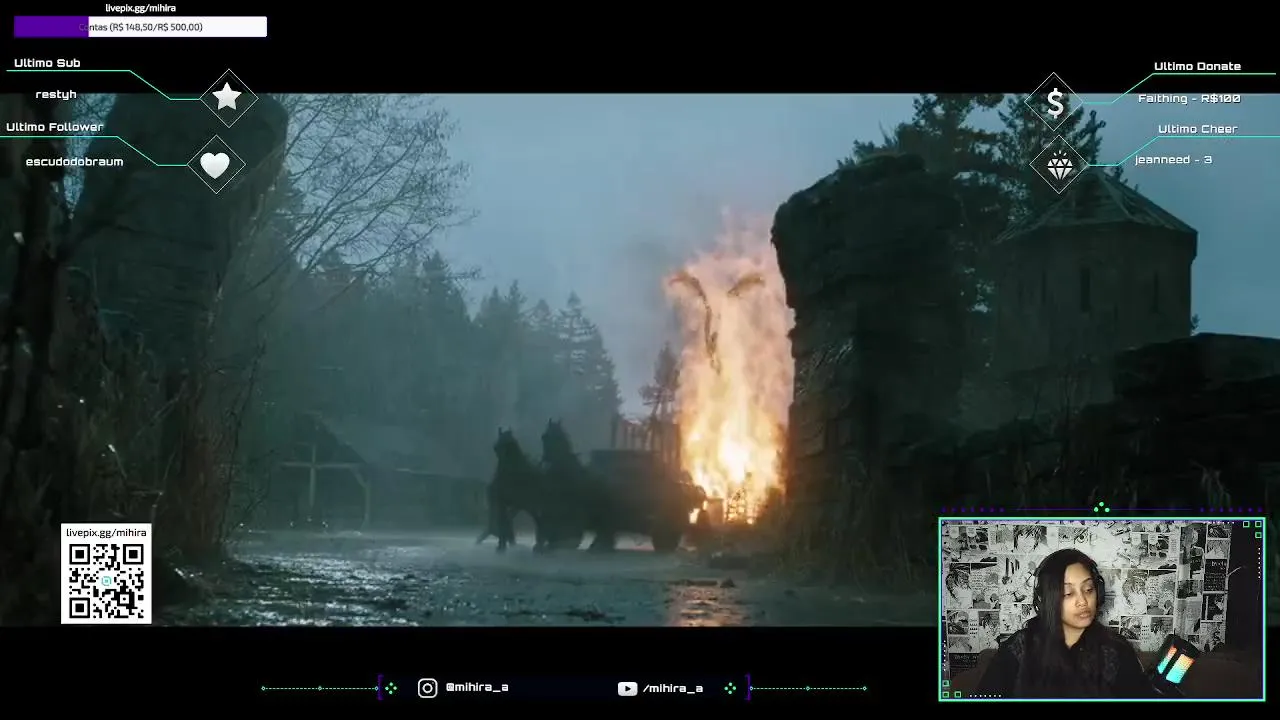Click the 'Ultimo Sub' label

(47, 63)
